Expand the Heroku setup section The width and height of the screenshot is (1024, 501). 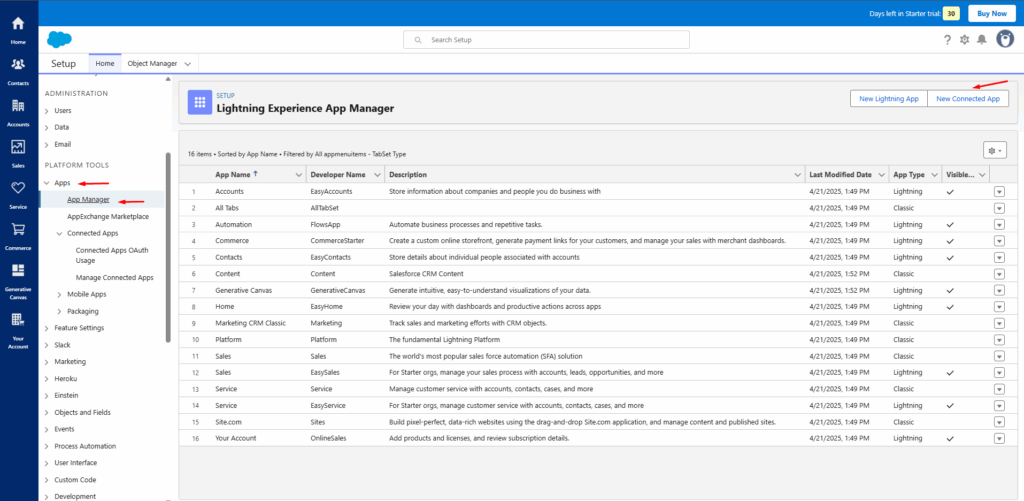tap(46, 379)
